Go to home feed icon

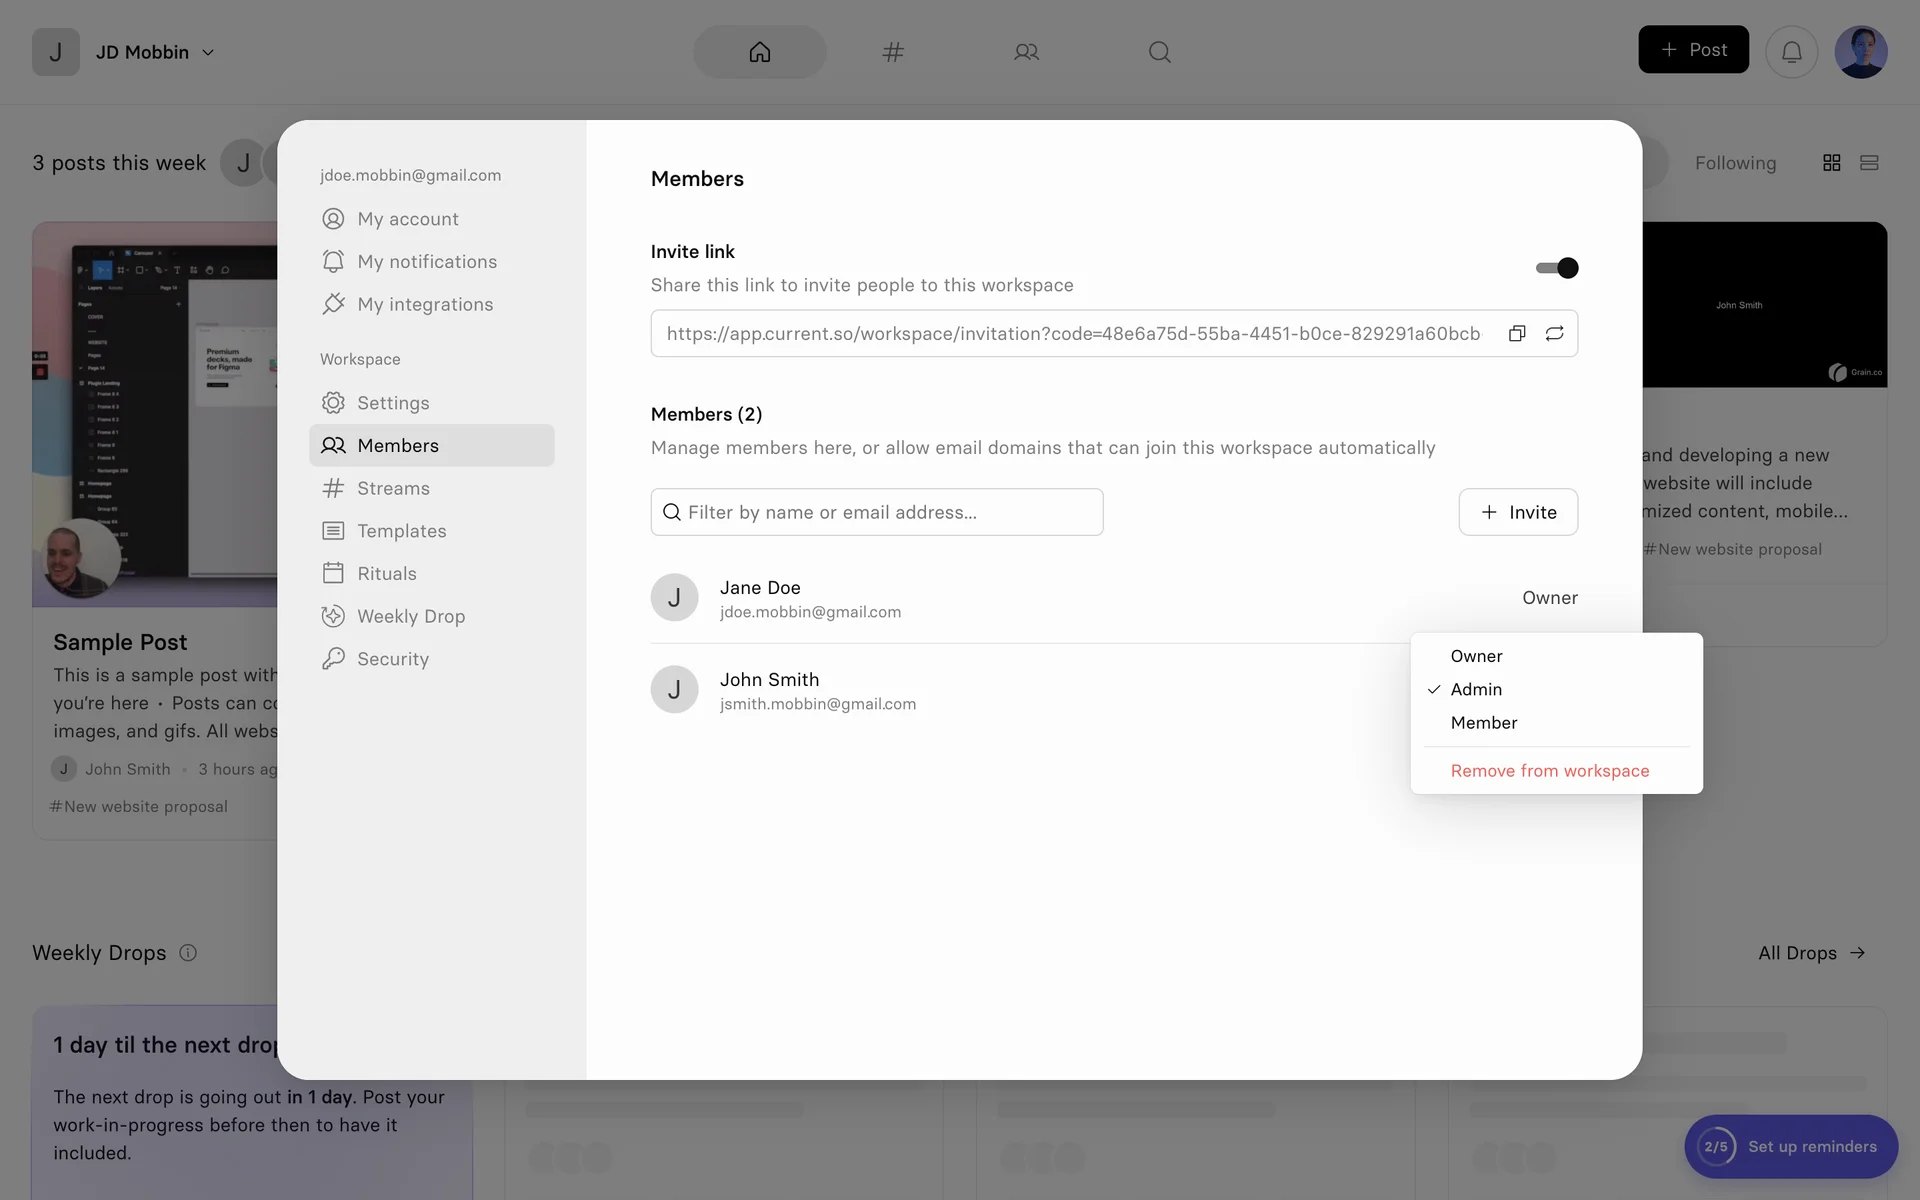pyautogui.click(x=760, y=51)
